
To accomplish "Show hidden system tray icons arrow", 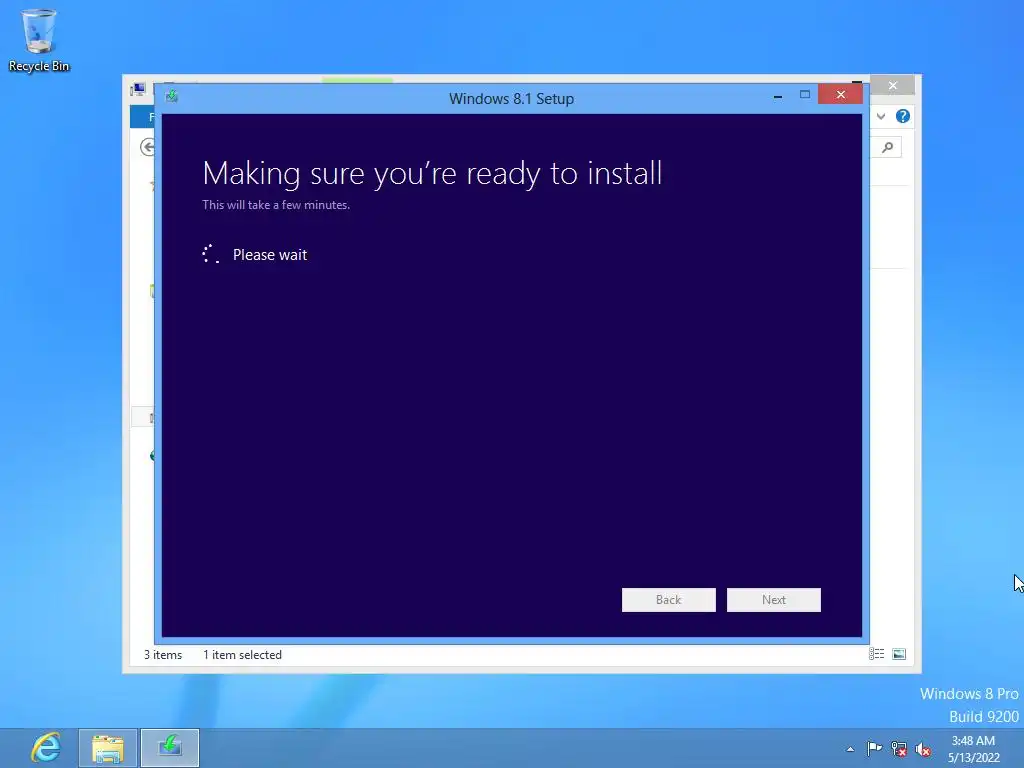I will coord(850,749).
